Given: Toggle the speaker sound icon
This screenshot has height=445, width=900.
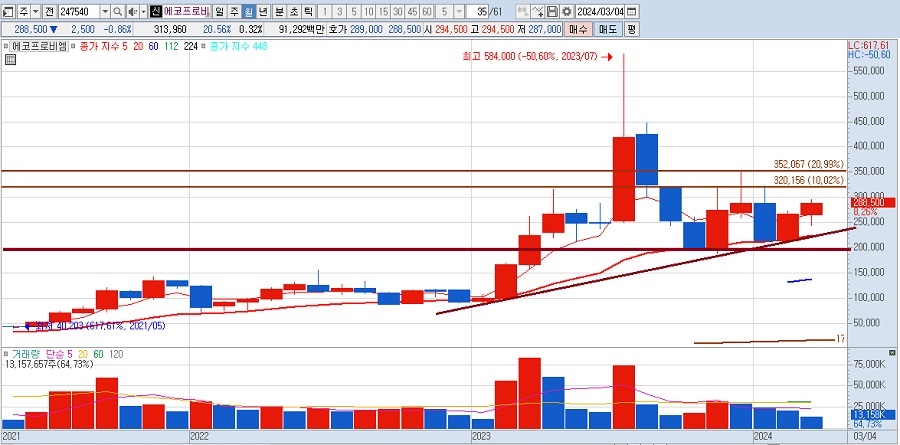Looking at the screenshot, I should 132,11.
